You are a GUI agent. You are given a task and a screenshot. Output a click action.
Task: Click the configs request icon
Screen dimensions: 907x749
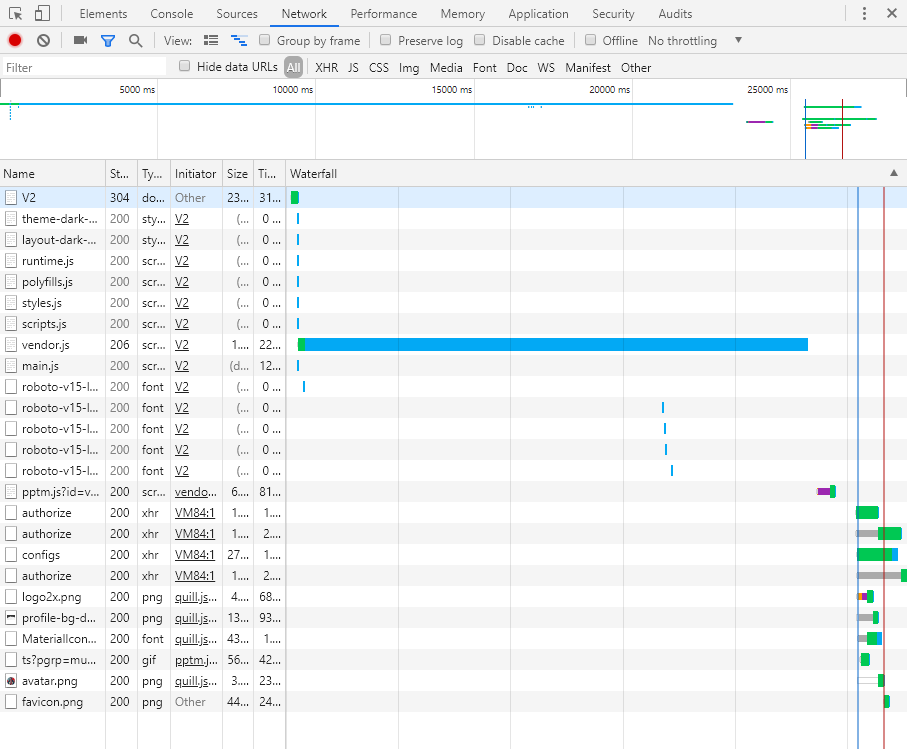pyautogui.click(x=11, y=555)
